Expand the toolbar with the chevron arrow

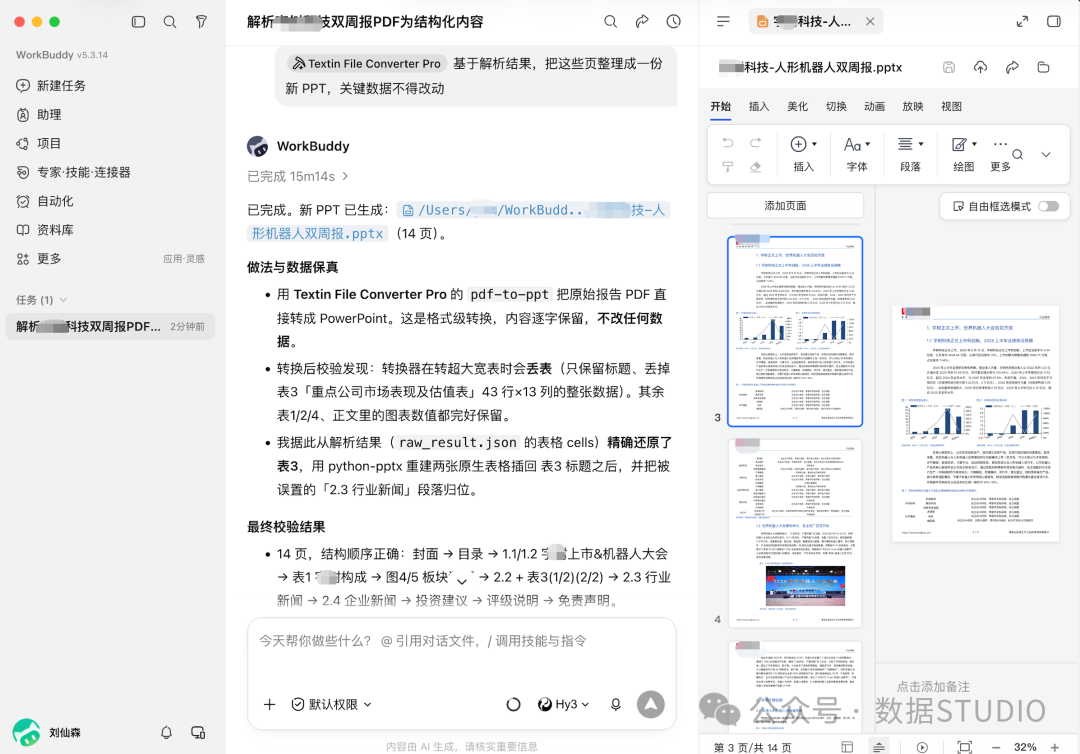(1046, 154)
